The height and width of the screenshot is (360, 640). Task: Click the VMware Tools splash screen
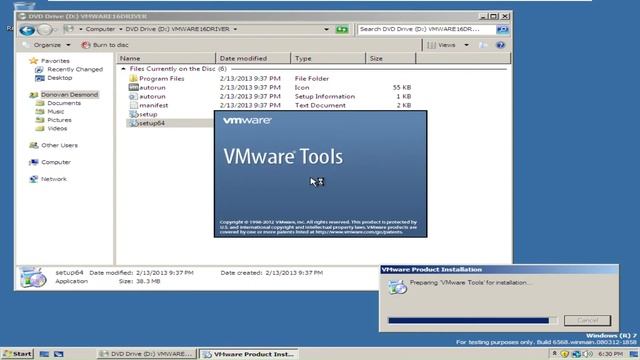click(320, 174)
